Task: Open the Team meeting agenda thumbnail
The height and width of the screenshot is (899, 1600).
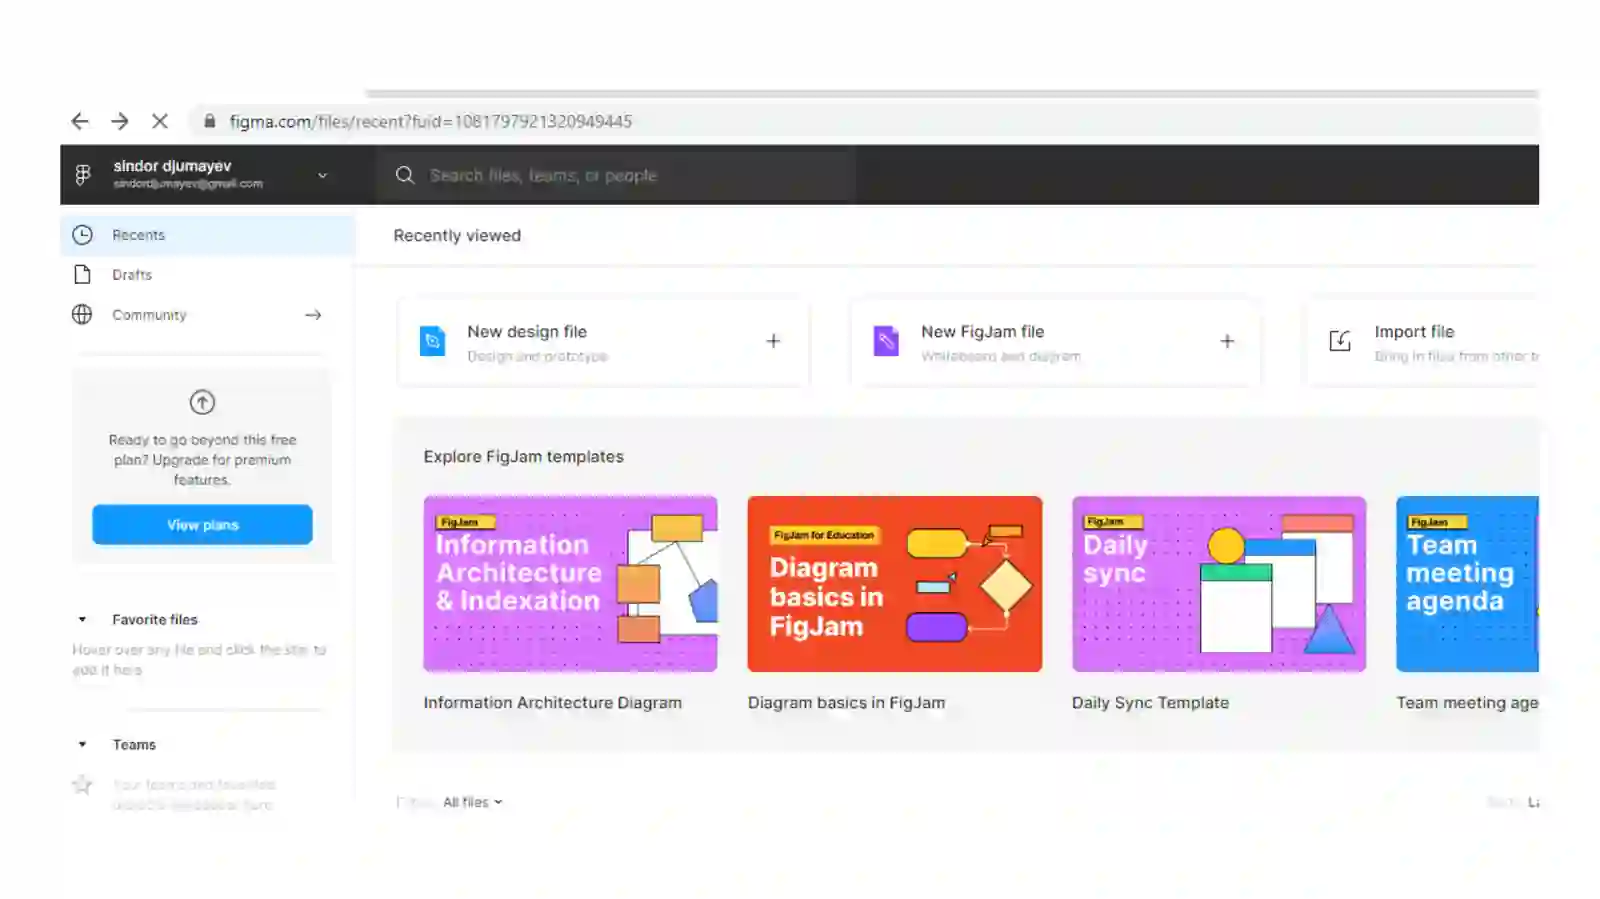Action: coord(1467,584)
